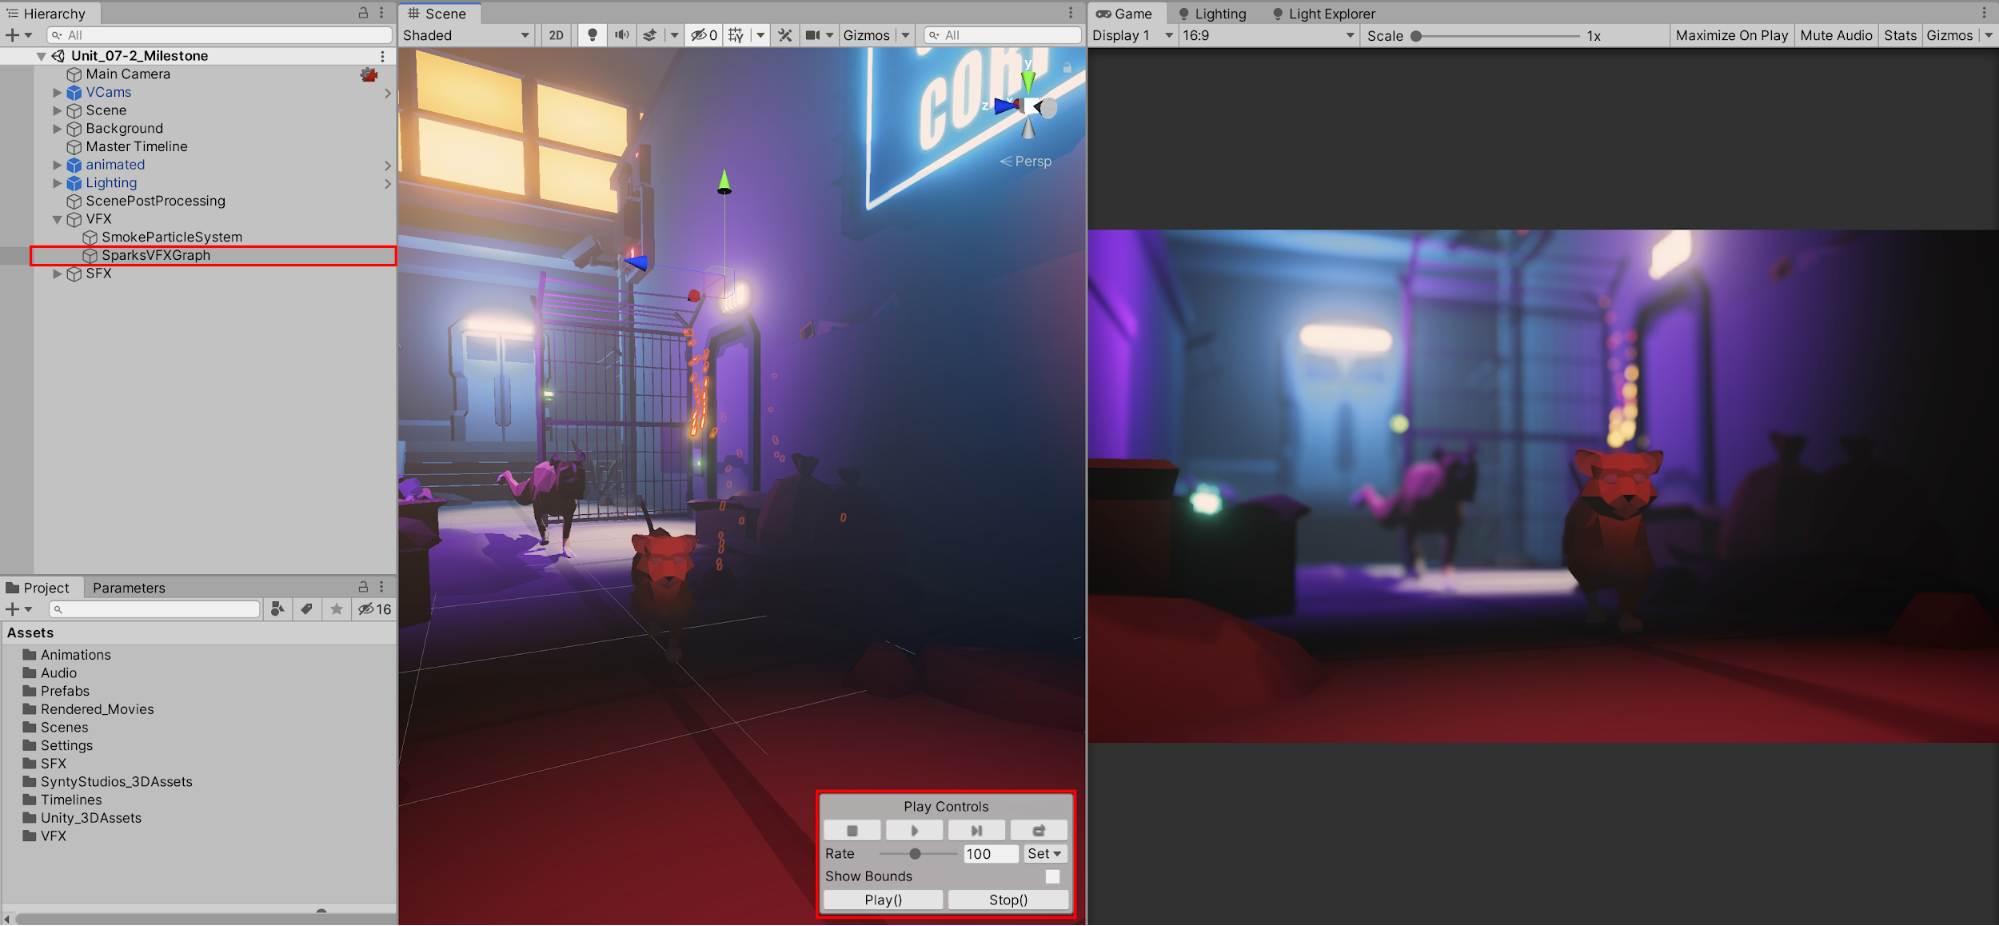1999x926 pixels.
Task: Toggle the Stats overlay in Game view
Action: (1900, 35)
